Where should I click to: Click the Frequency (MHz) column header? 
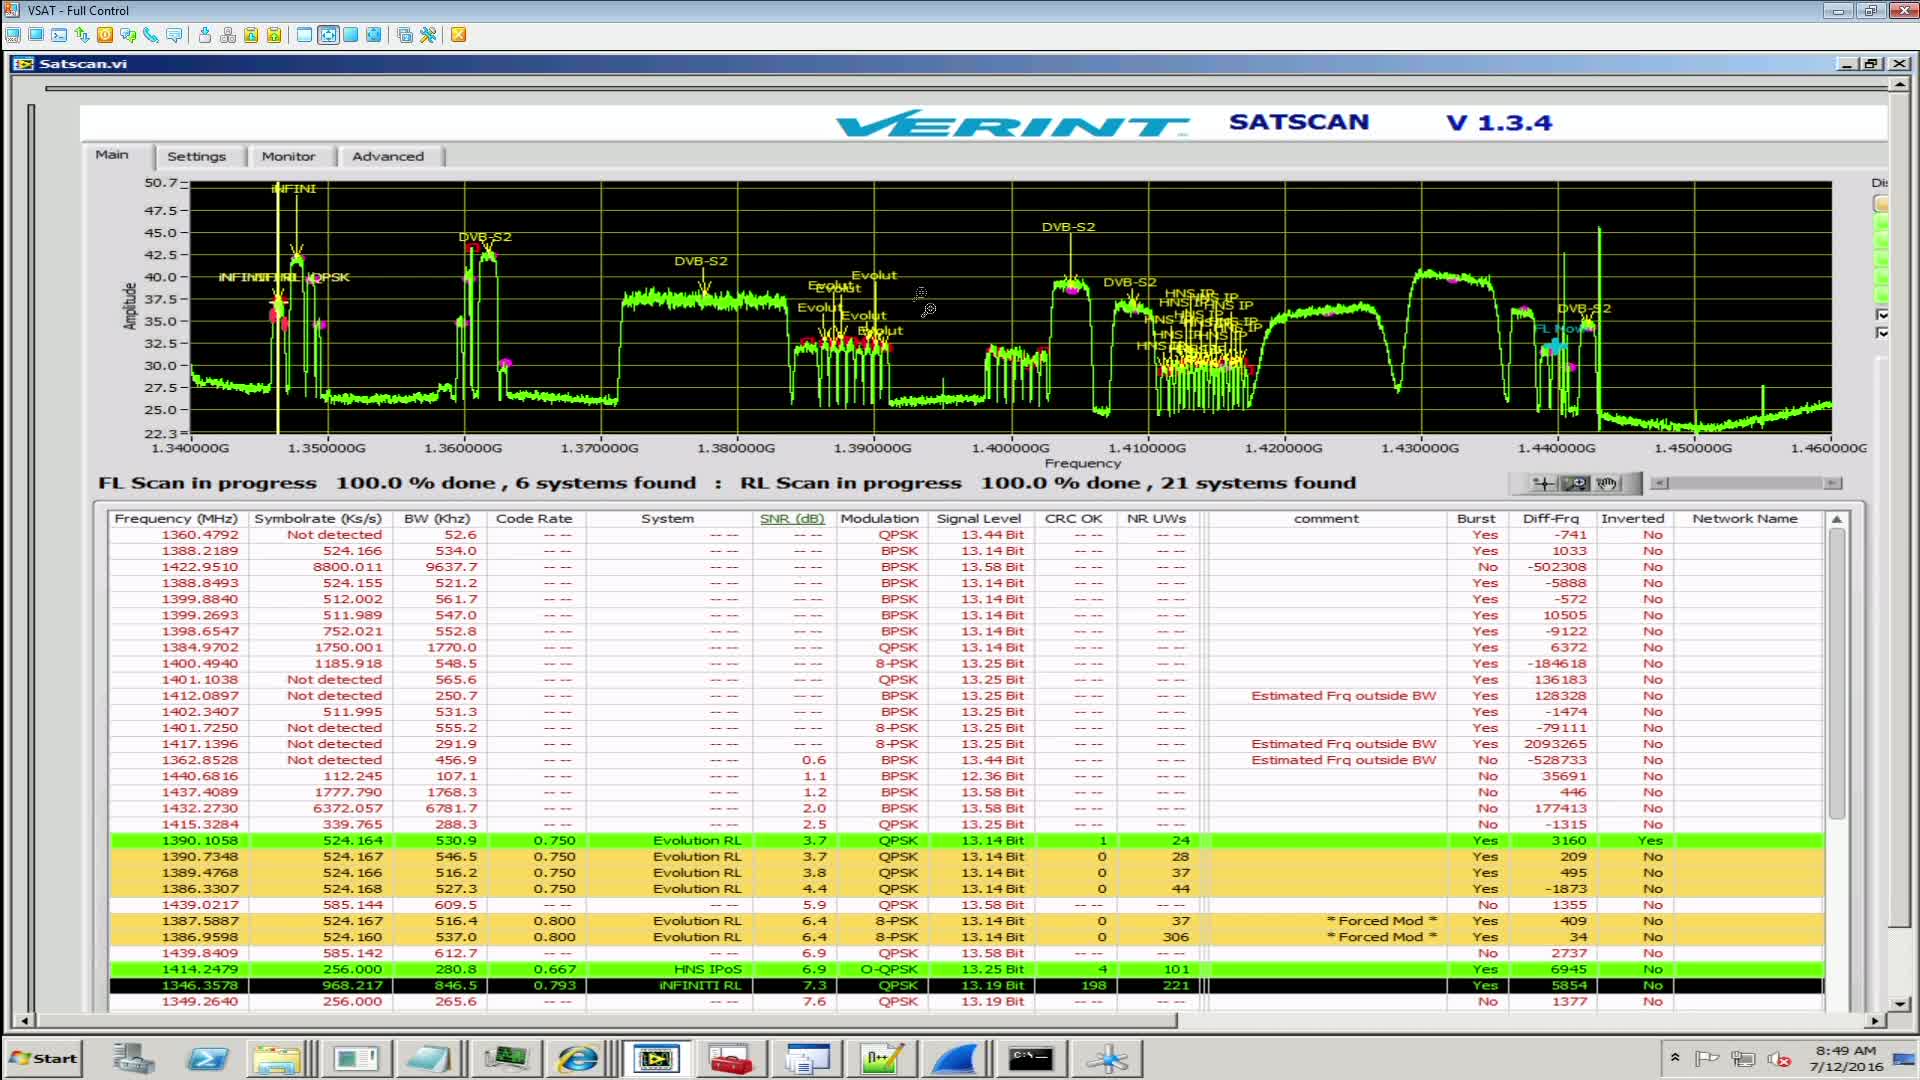[176, 519]
